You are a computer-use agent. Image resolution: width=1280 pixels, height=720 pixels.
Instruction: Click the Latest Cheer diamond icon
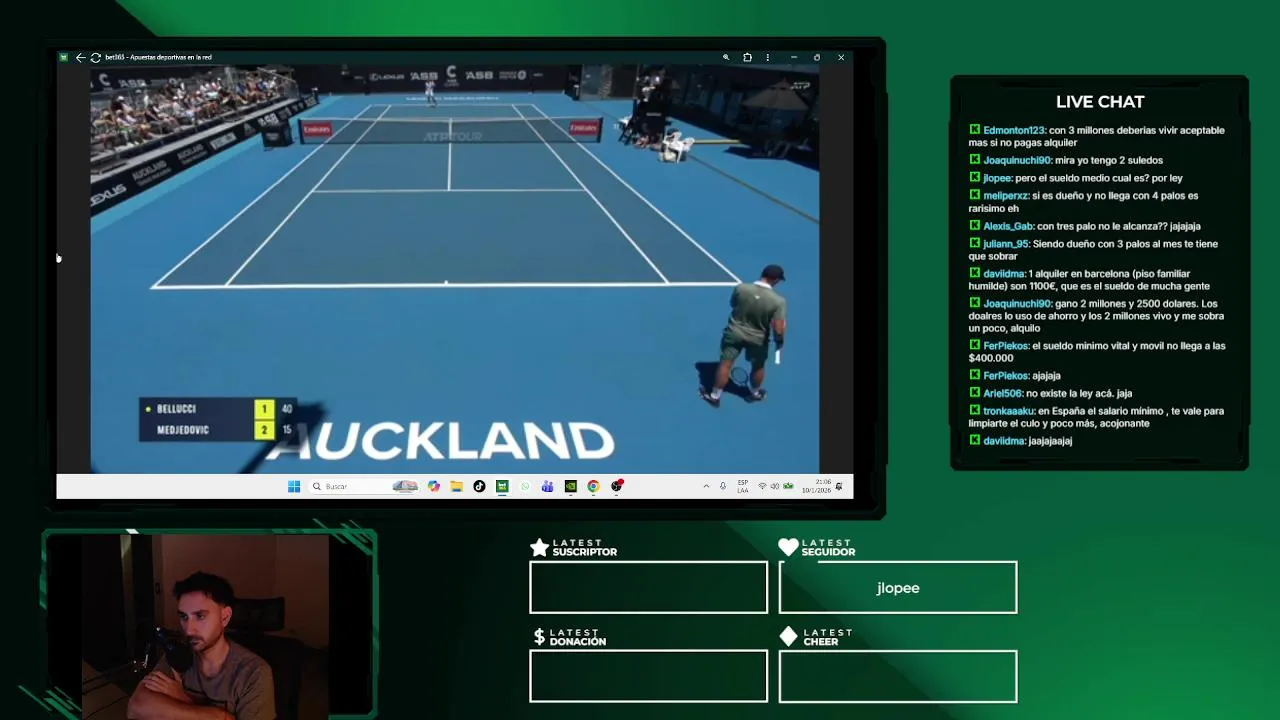click(788, 636)
